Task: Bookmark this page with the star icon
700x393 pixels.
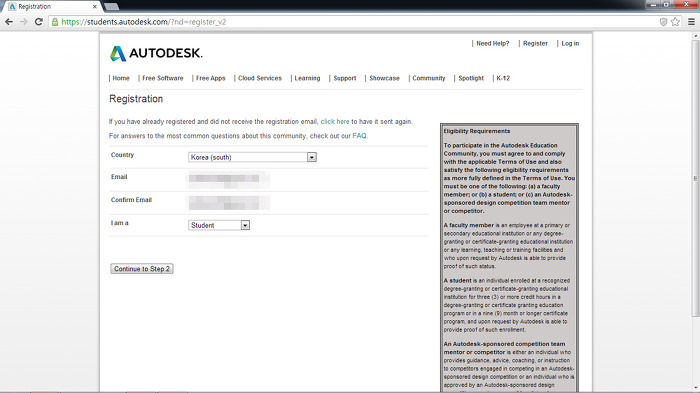Action: pos(675,22)
